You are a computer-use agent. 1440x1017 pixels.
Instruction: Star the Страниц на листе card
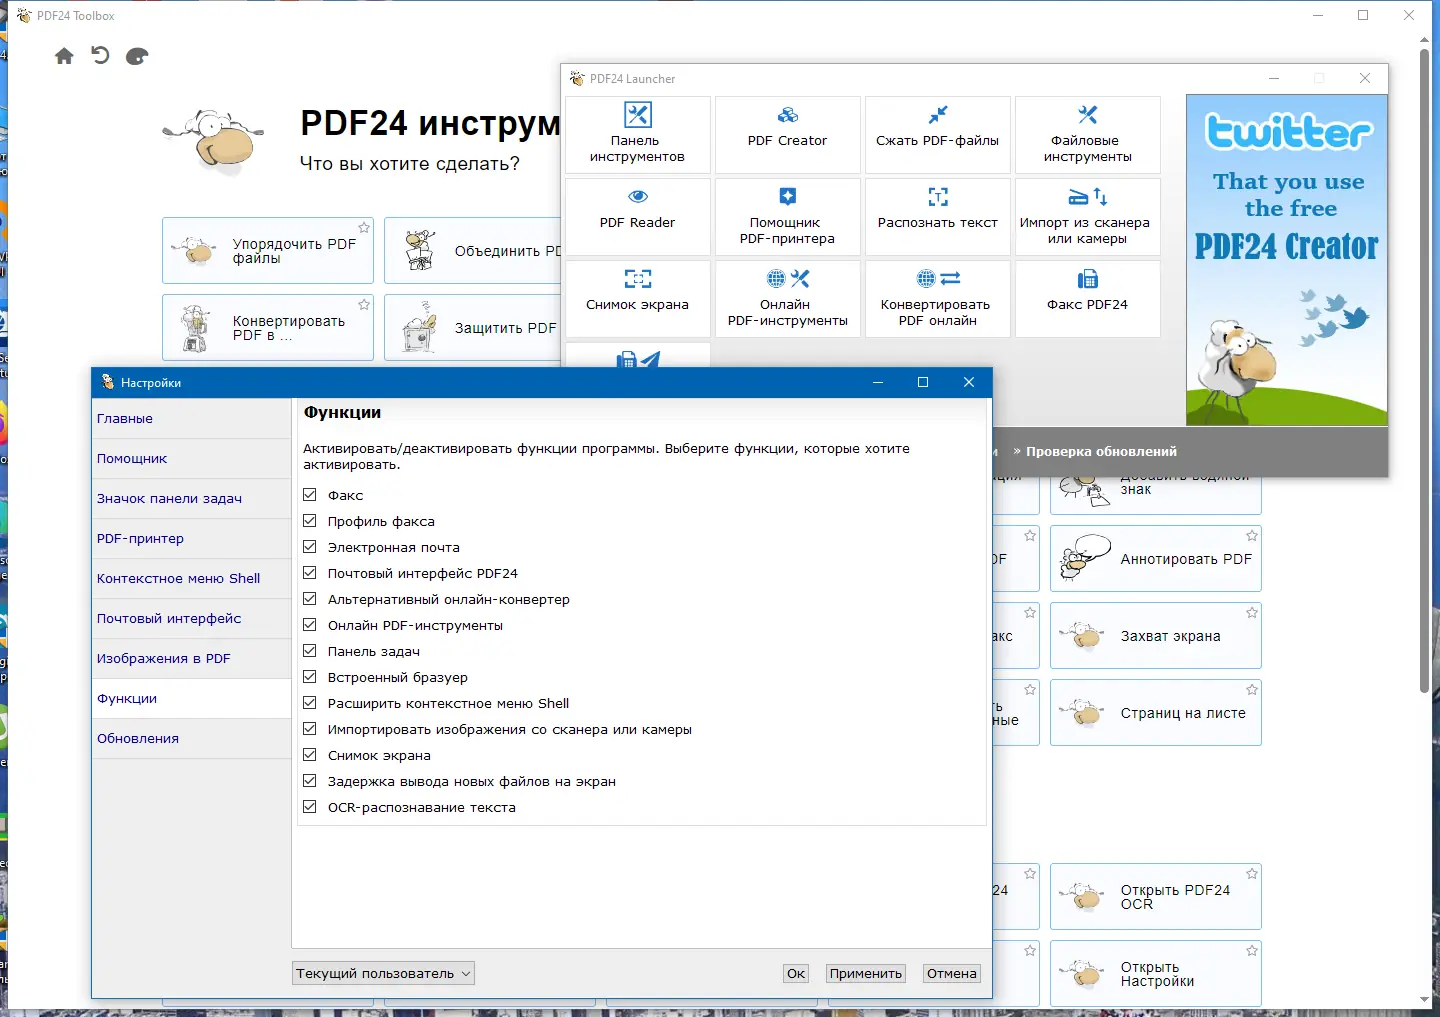click(x=1252, y=690)
